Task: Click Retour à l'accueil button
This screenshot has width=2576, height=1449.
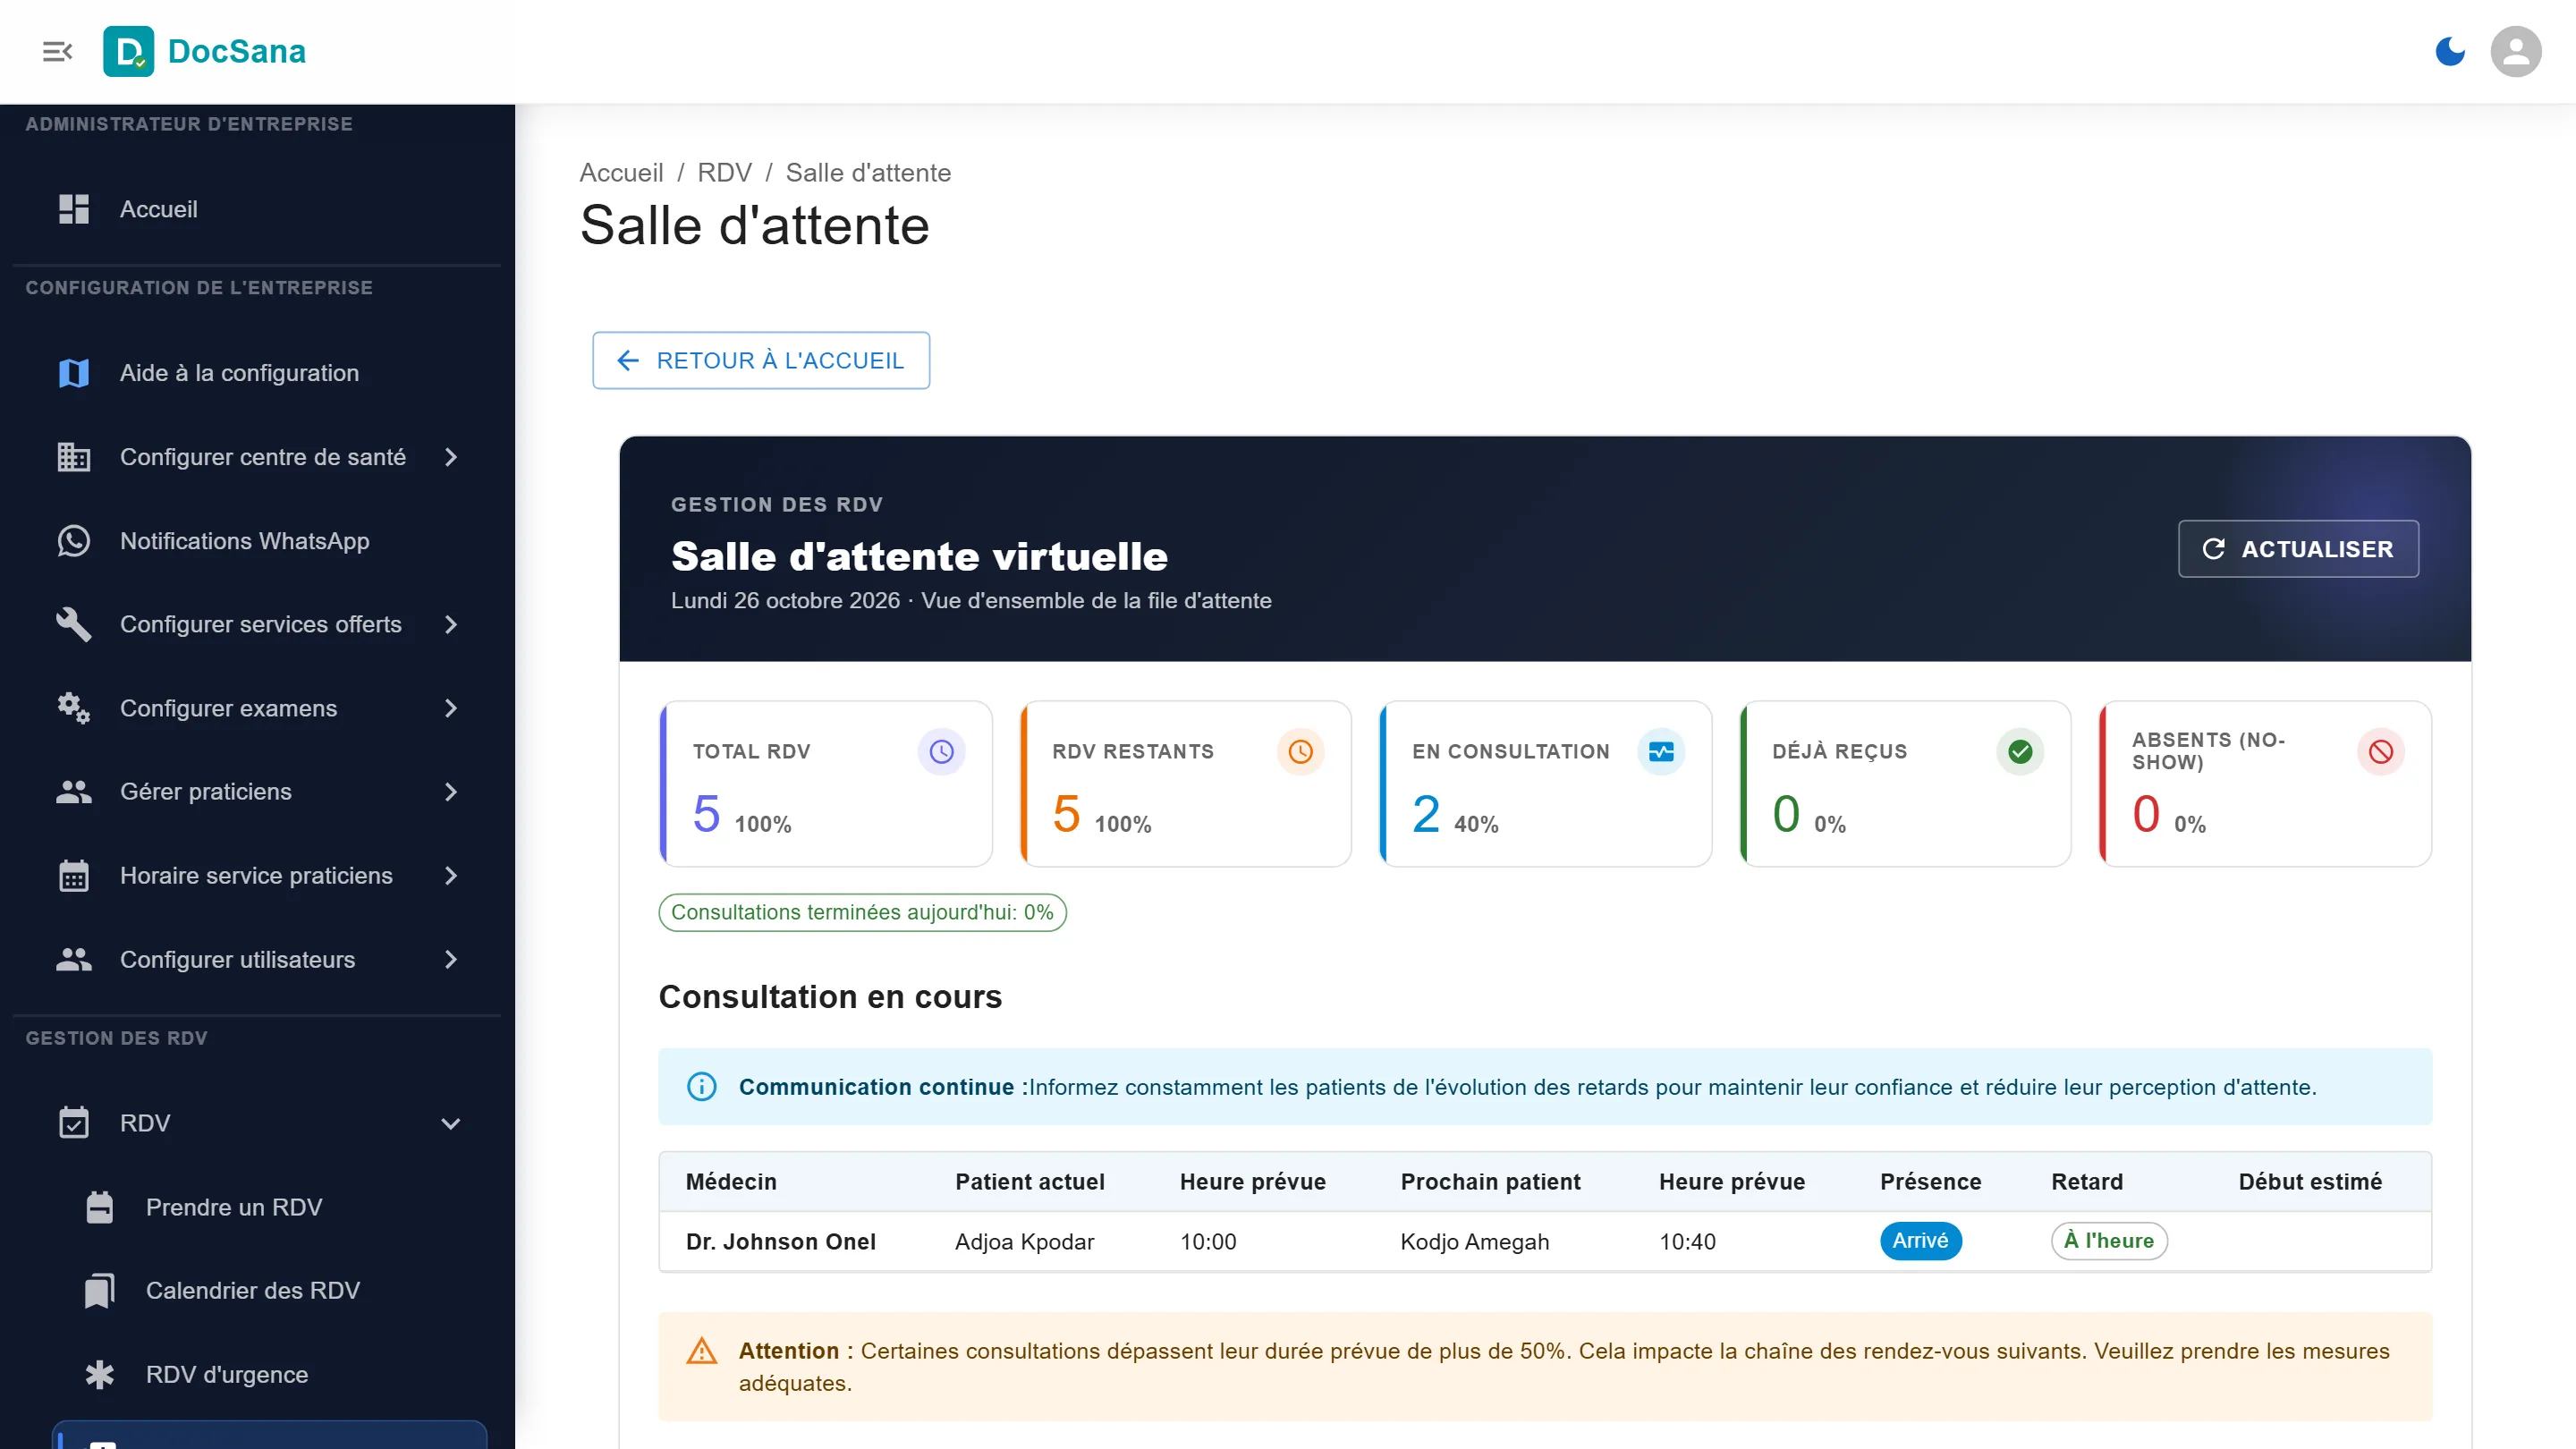Action: point(761,360)
